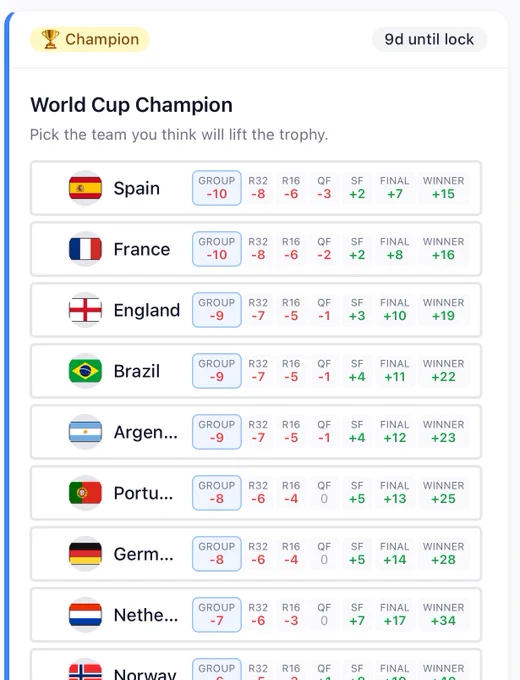
Task: Click Portugal's SF +5 cell
Action: pos(357,493)
